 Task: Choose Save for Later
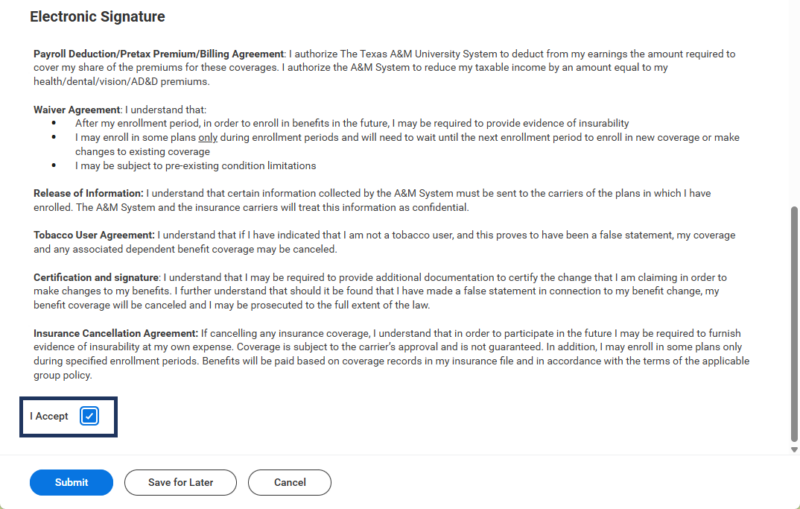181,482
